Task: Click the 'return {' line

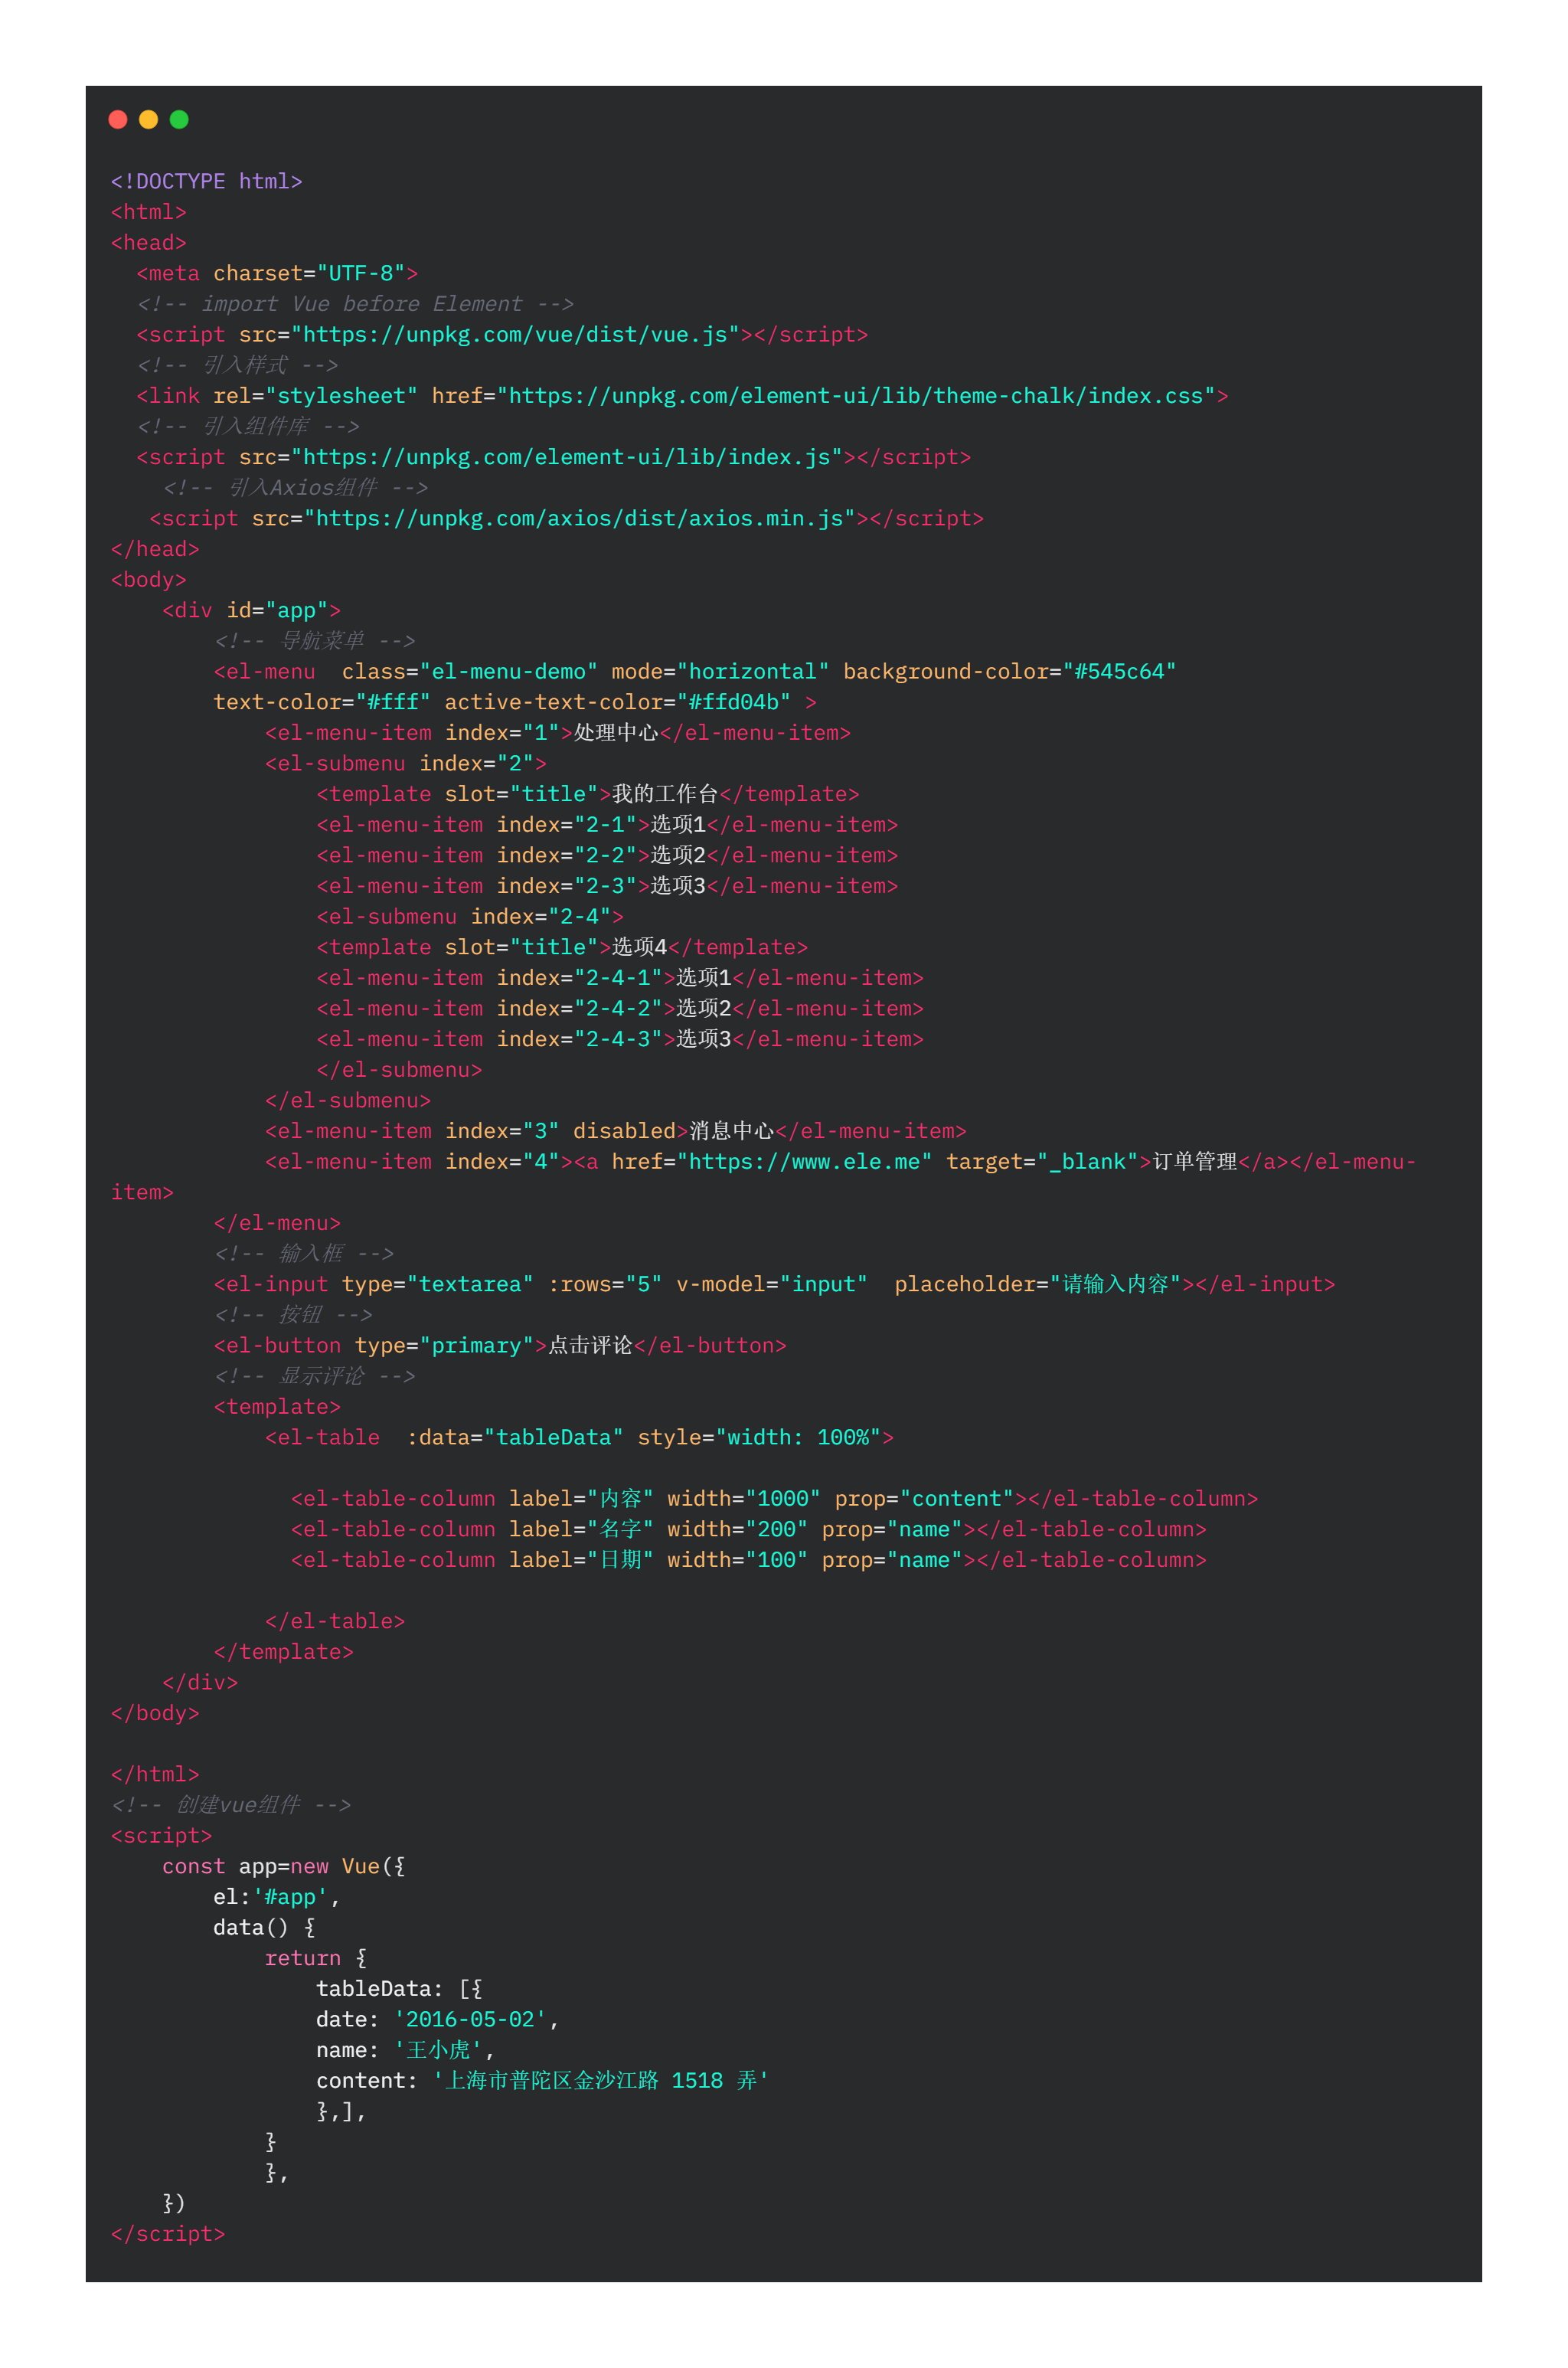Action: point(316,1958)
